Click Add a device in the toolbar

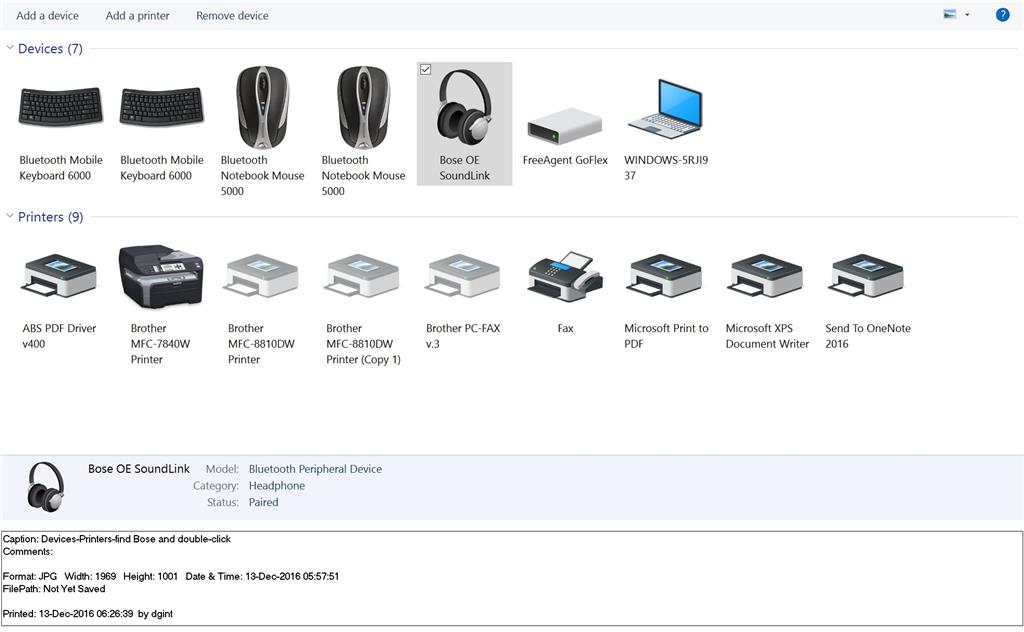pyautogui.click(x=48, y=16)
